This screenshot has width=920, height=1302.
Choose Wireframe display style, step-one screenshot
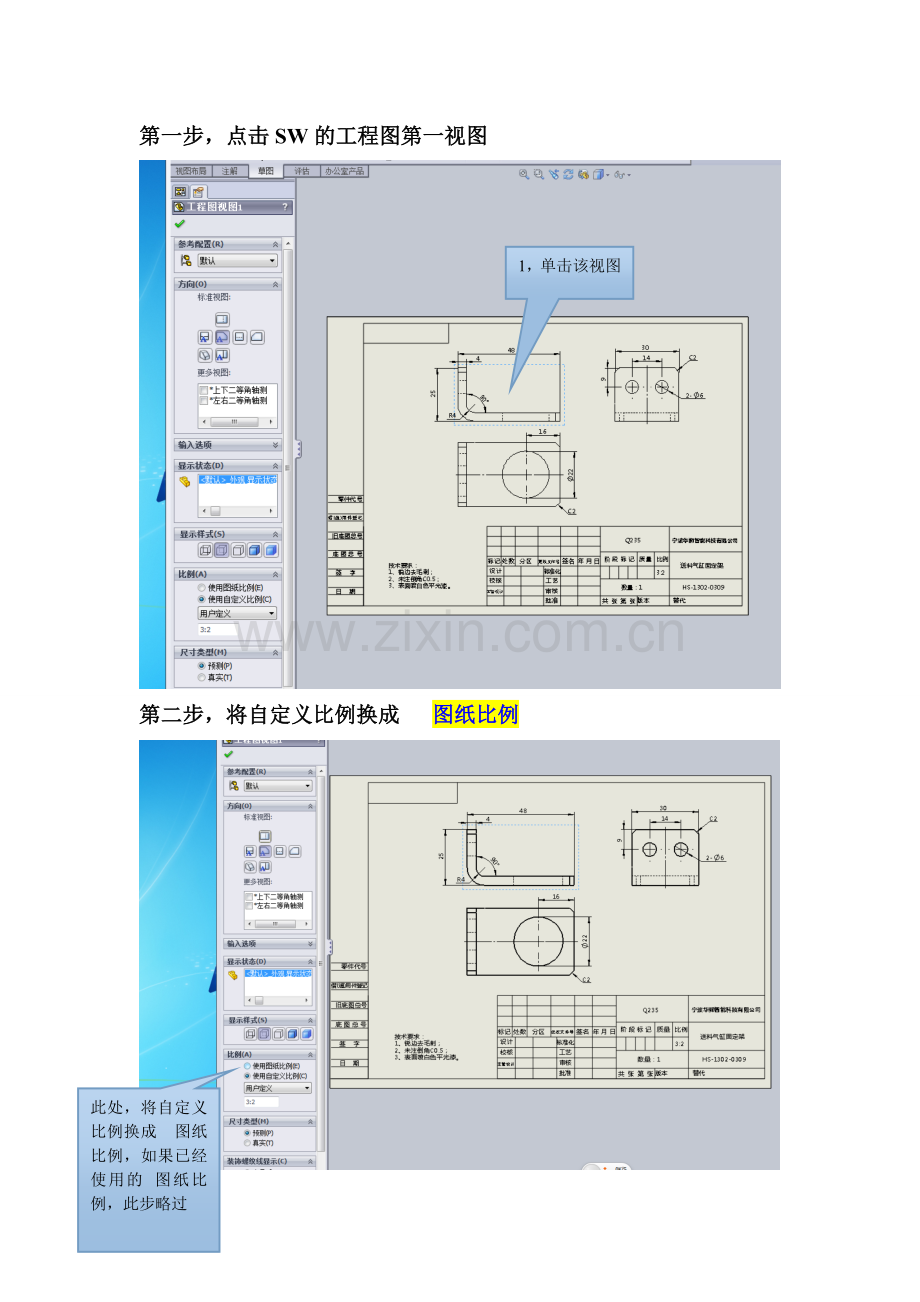pos(205,550)
